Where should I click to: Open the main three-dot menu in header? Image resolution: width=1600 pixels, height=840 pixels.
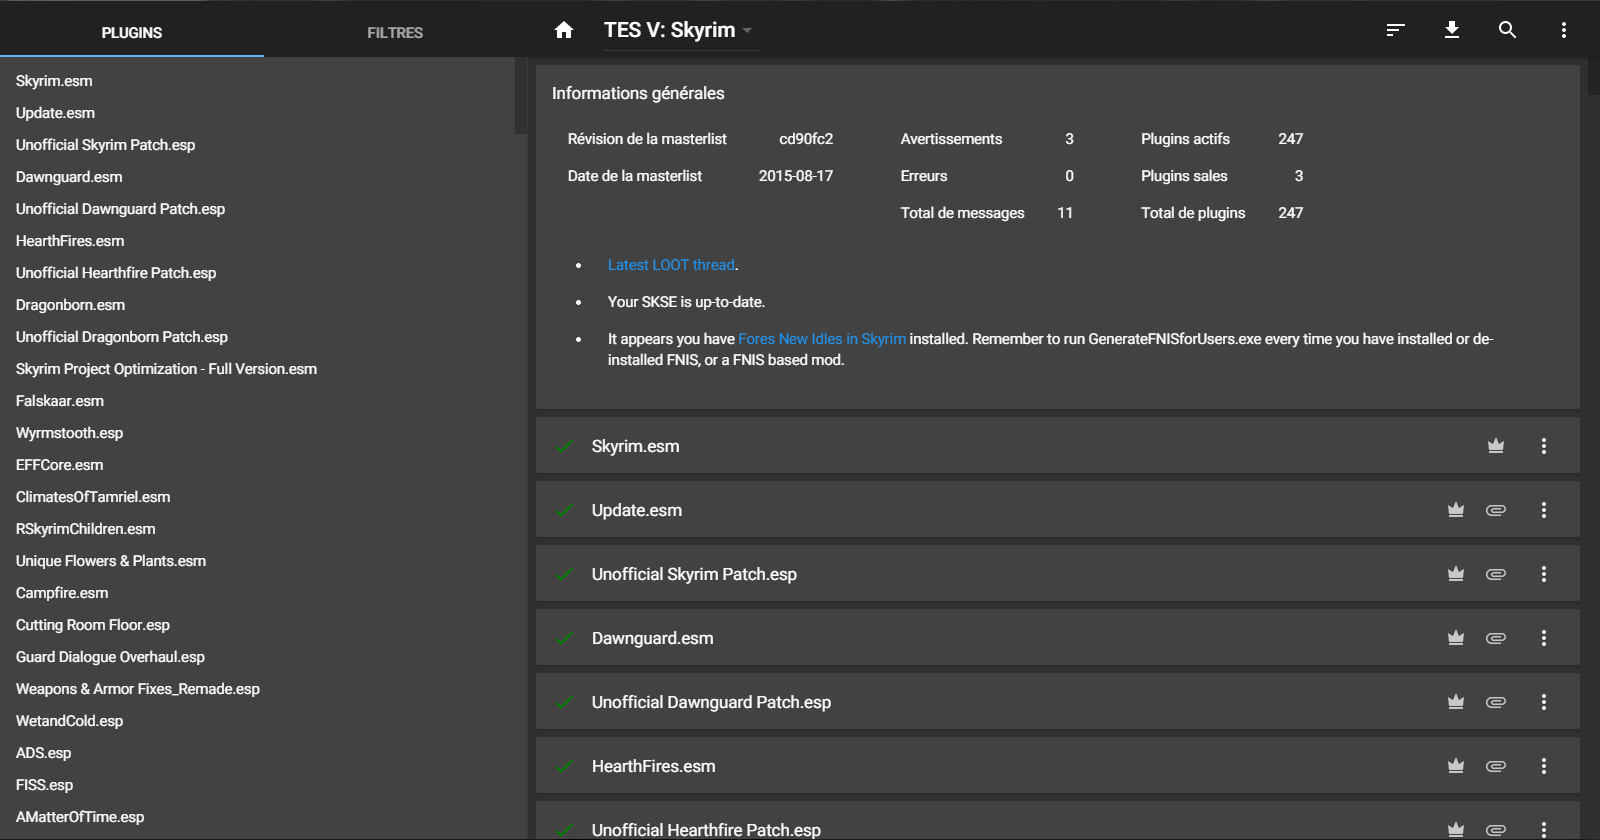1564,30
